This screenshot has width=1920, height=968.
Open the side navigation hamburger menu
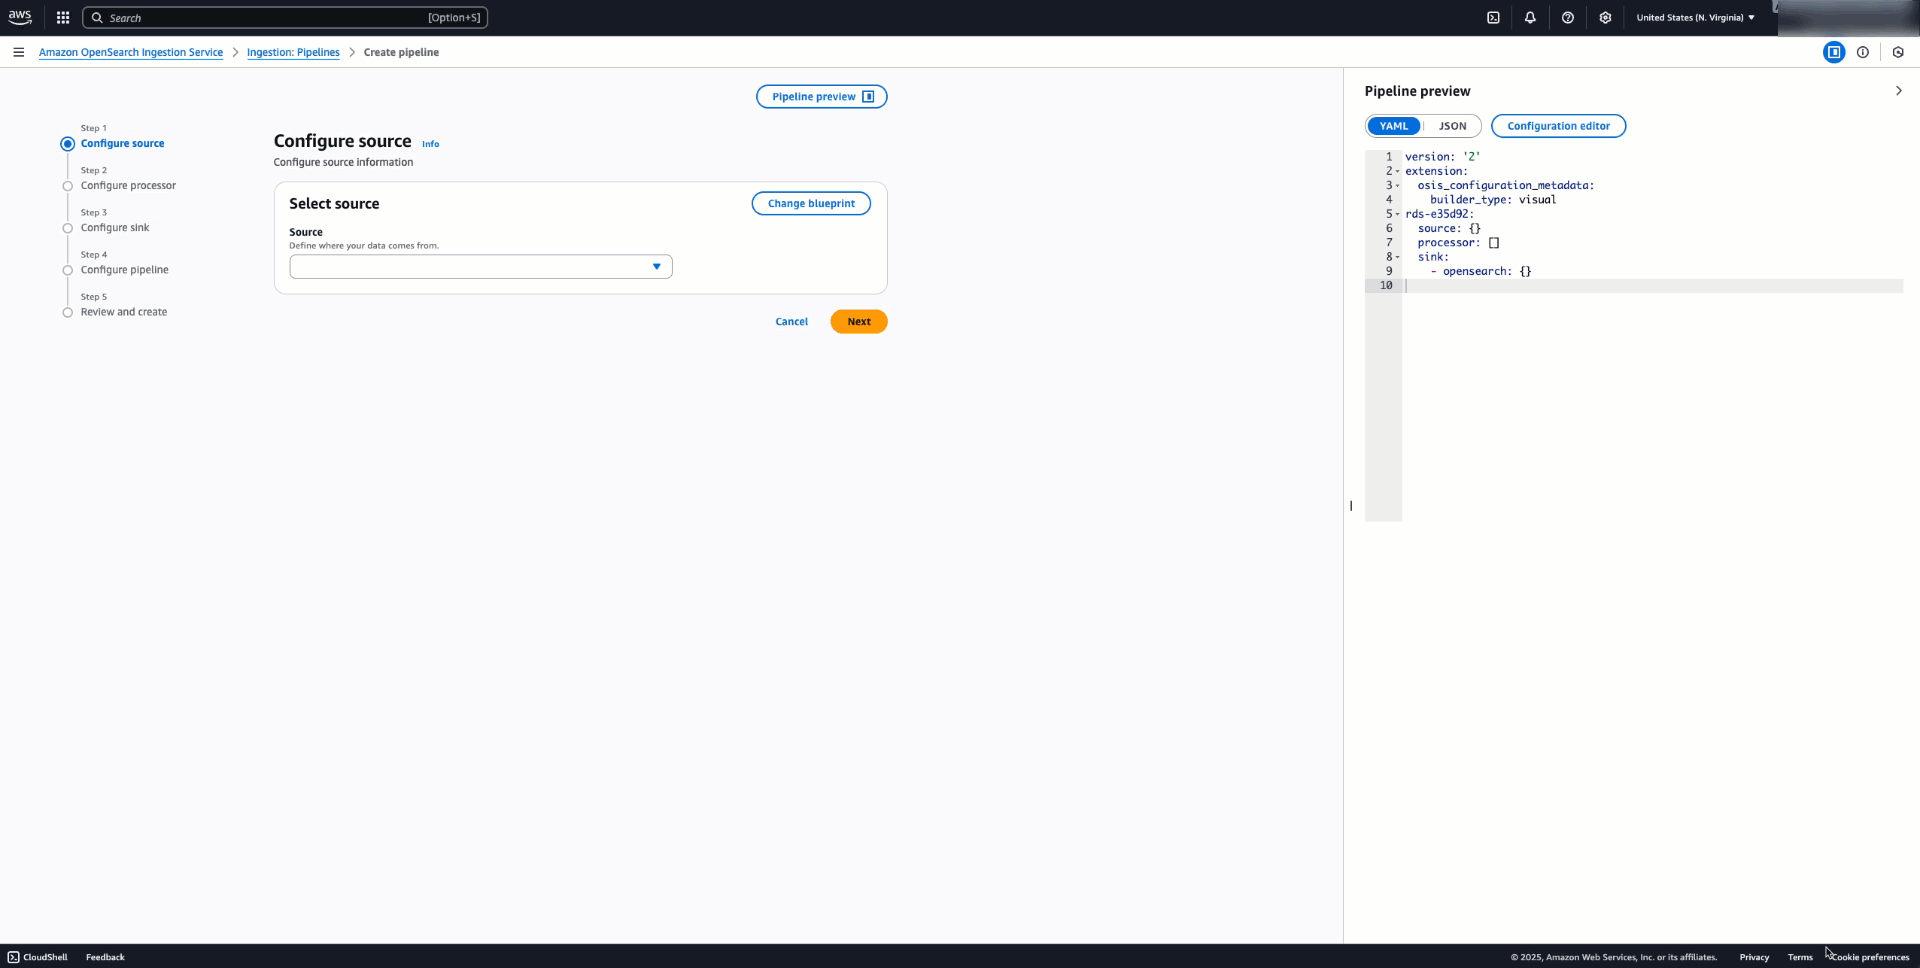[x=18, y=52]
